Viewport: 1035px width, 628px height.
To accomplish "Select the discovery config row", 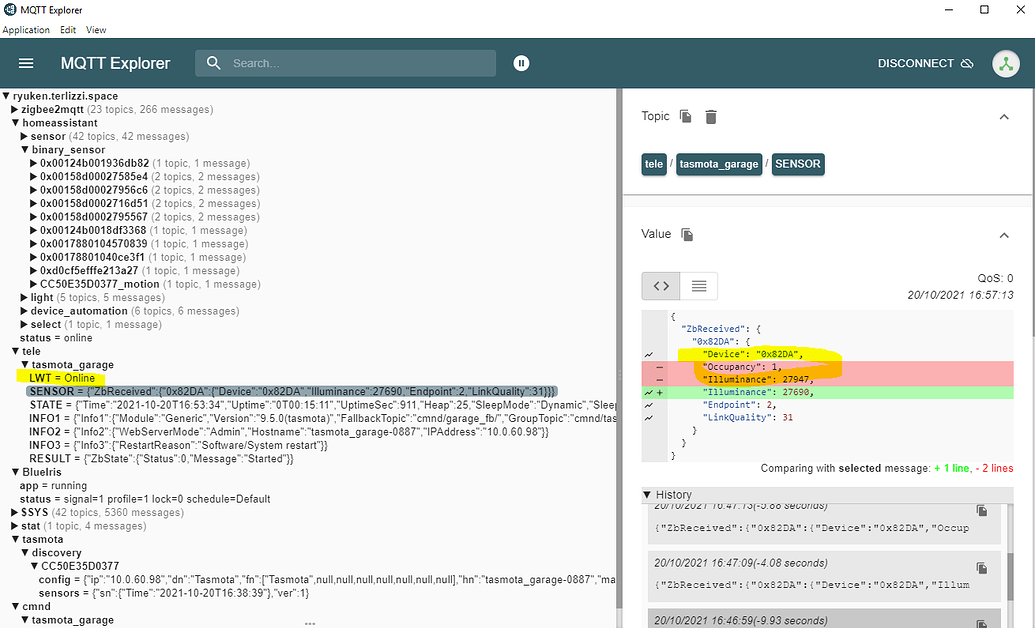I will point(327,580).
